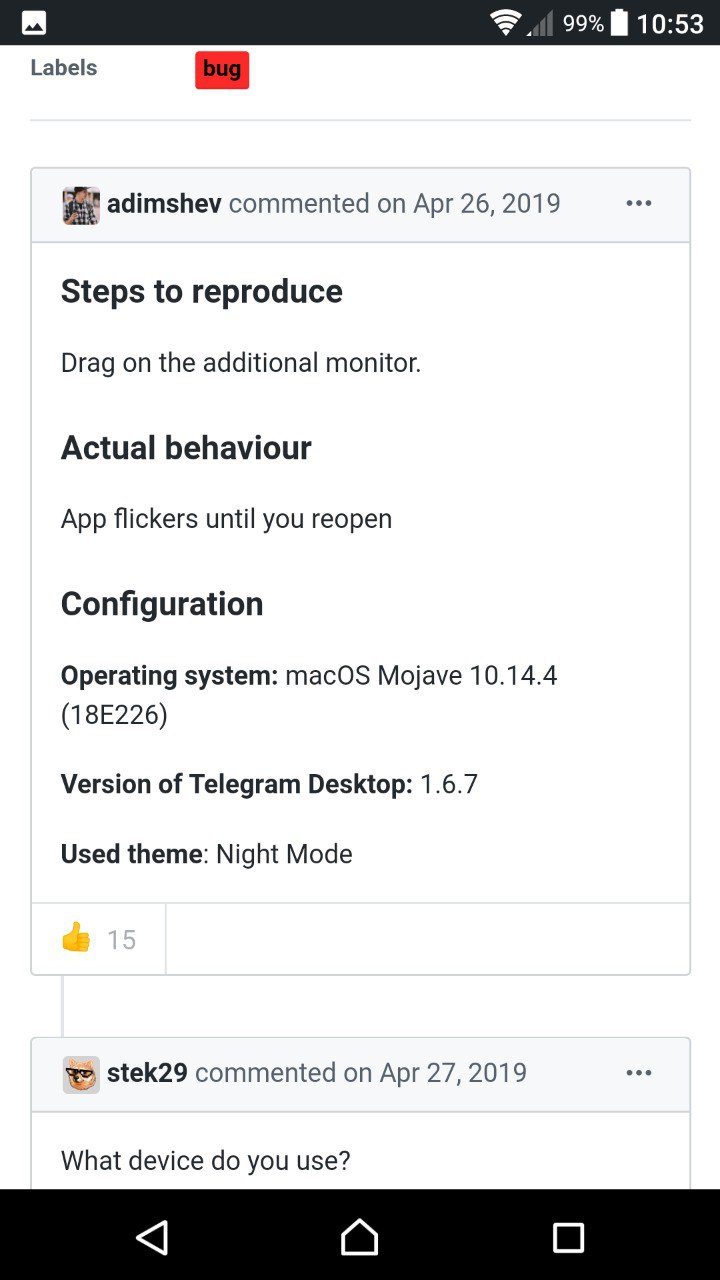Click the '(18E226)' build number text
Viewport: 720px width, 1280px height.
click(114, 716)
